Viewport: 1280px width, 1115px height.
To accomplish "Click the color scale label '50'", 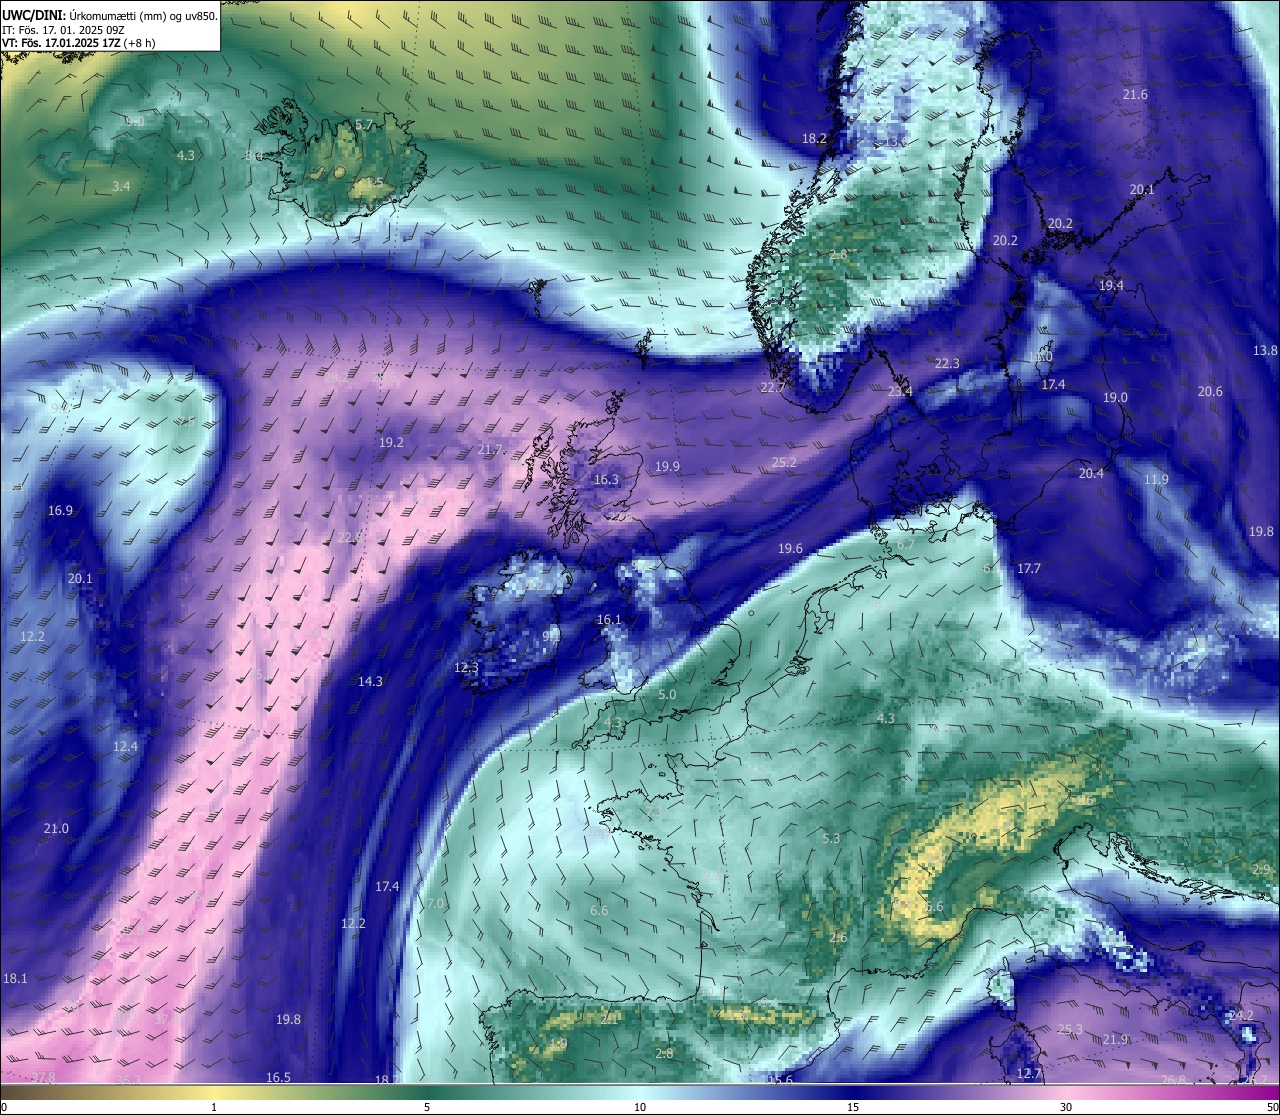I will [1272, 1107].
